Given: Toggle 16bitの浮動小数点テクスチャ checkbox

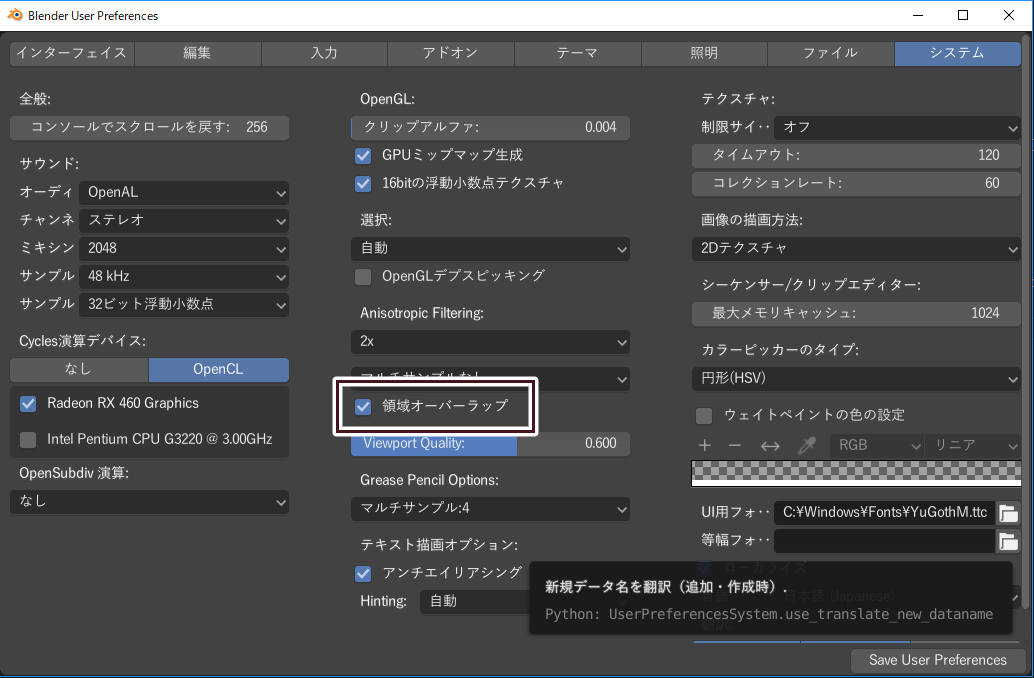Looking at the screenshot, I should click(363, 183).
